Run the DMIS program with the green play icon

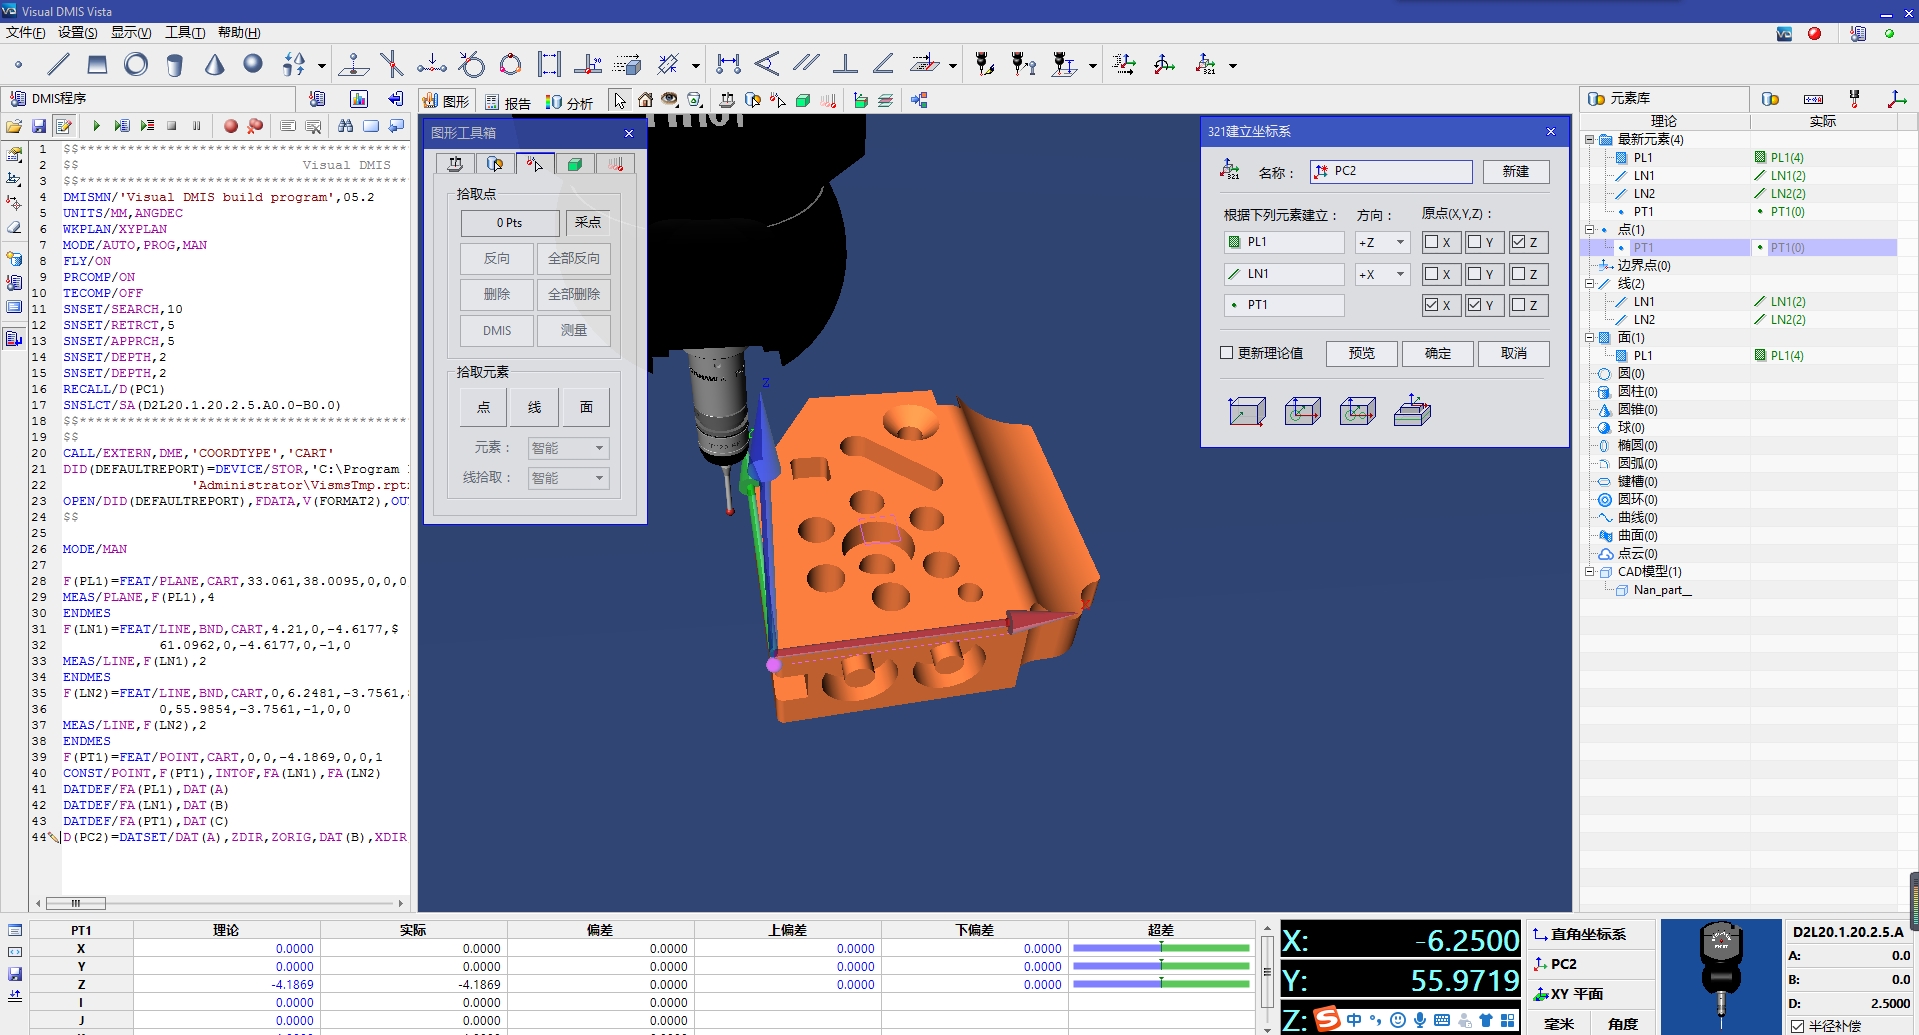click(96, 126)
